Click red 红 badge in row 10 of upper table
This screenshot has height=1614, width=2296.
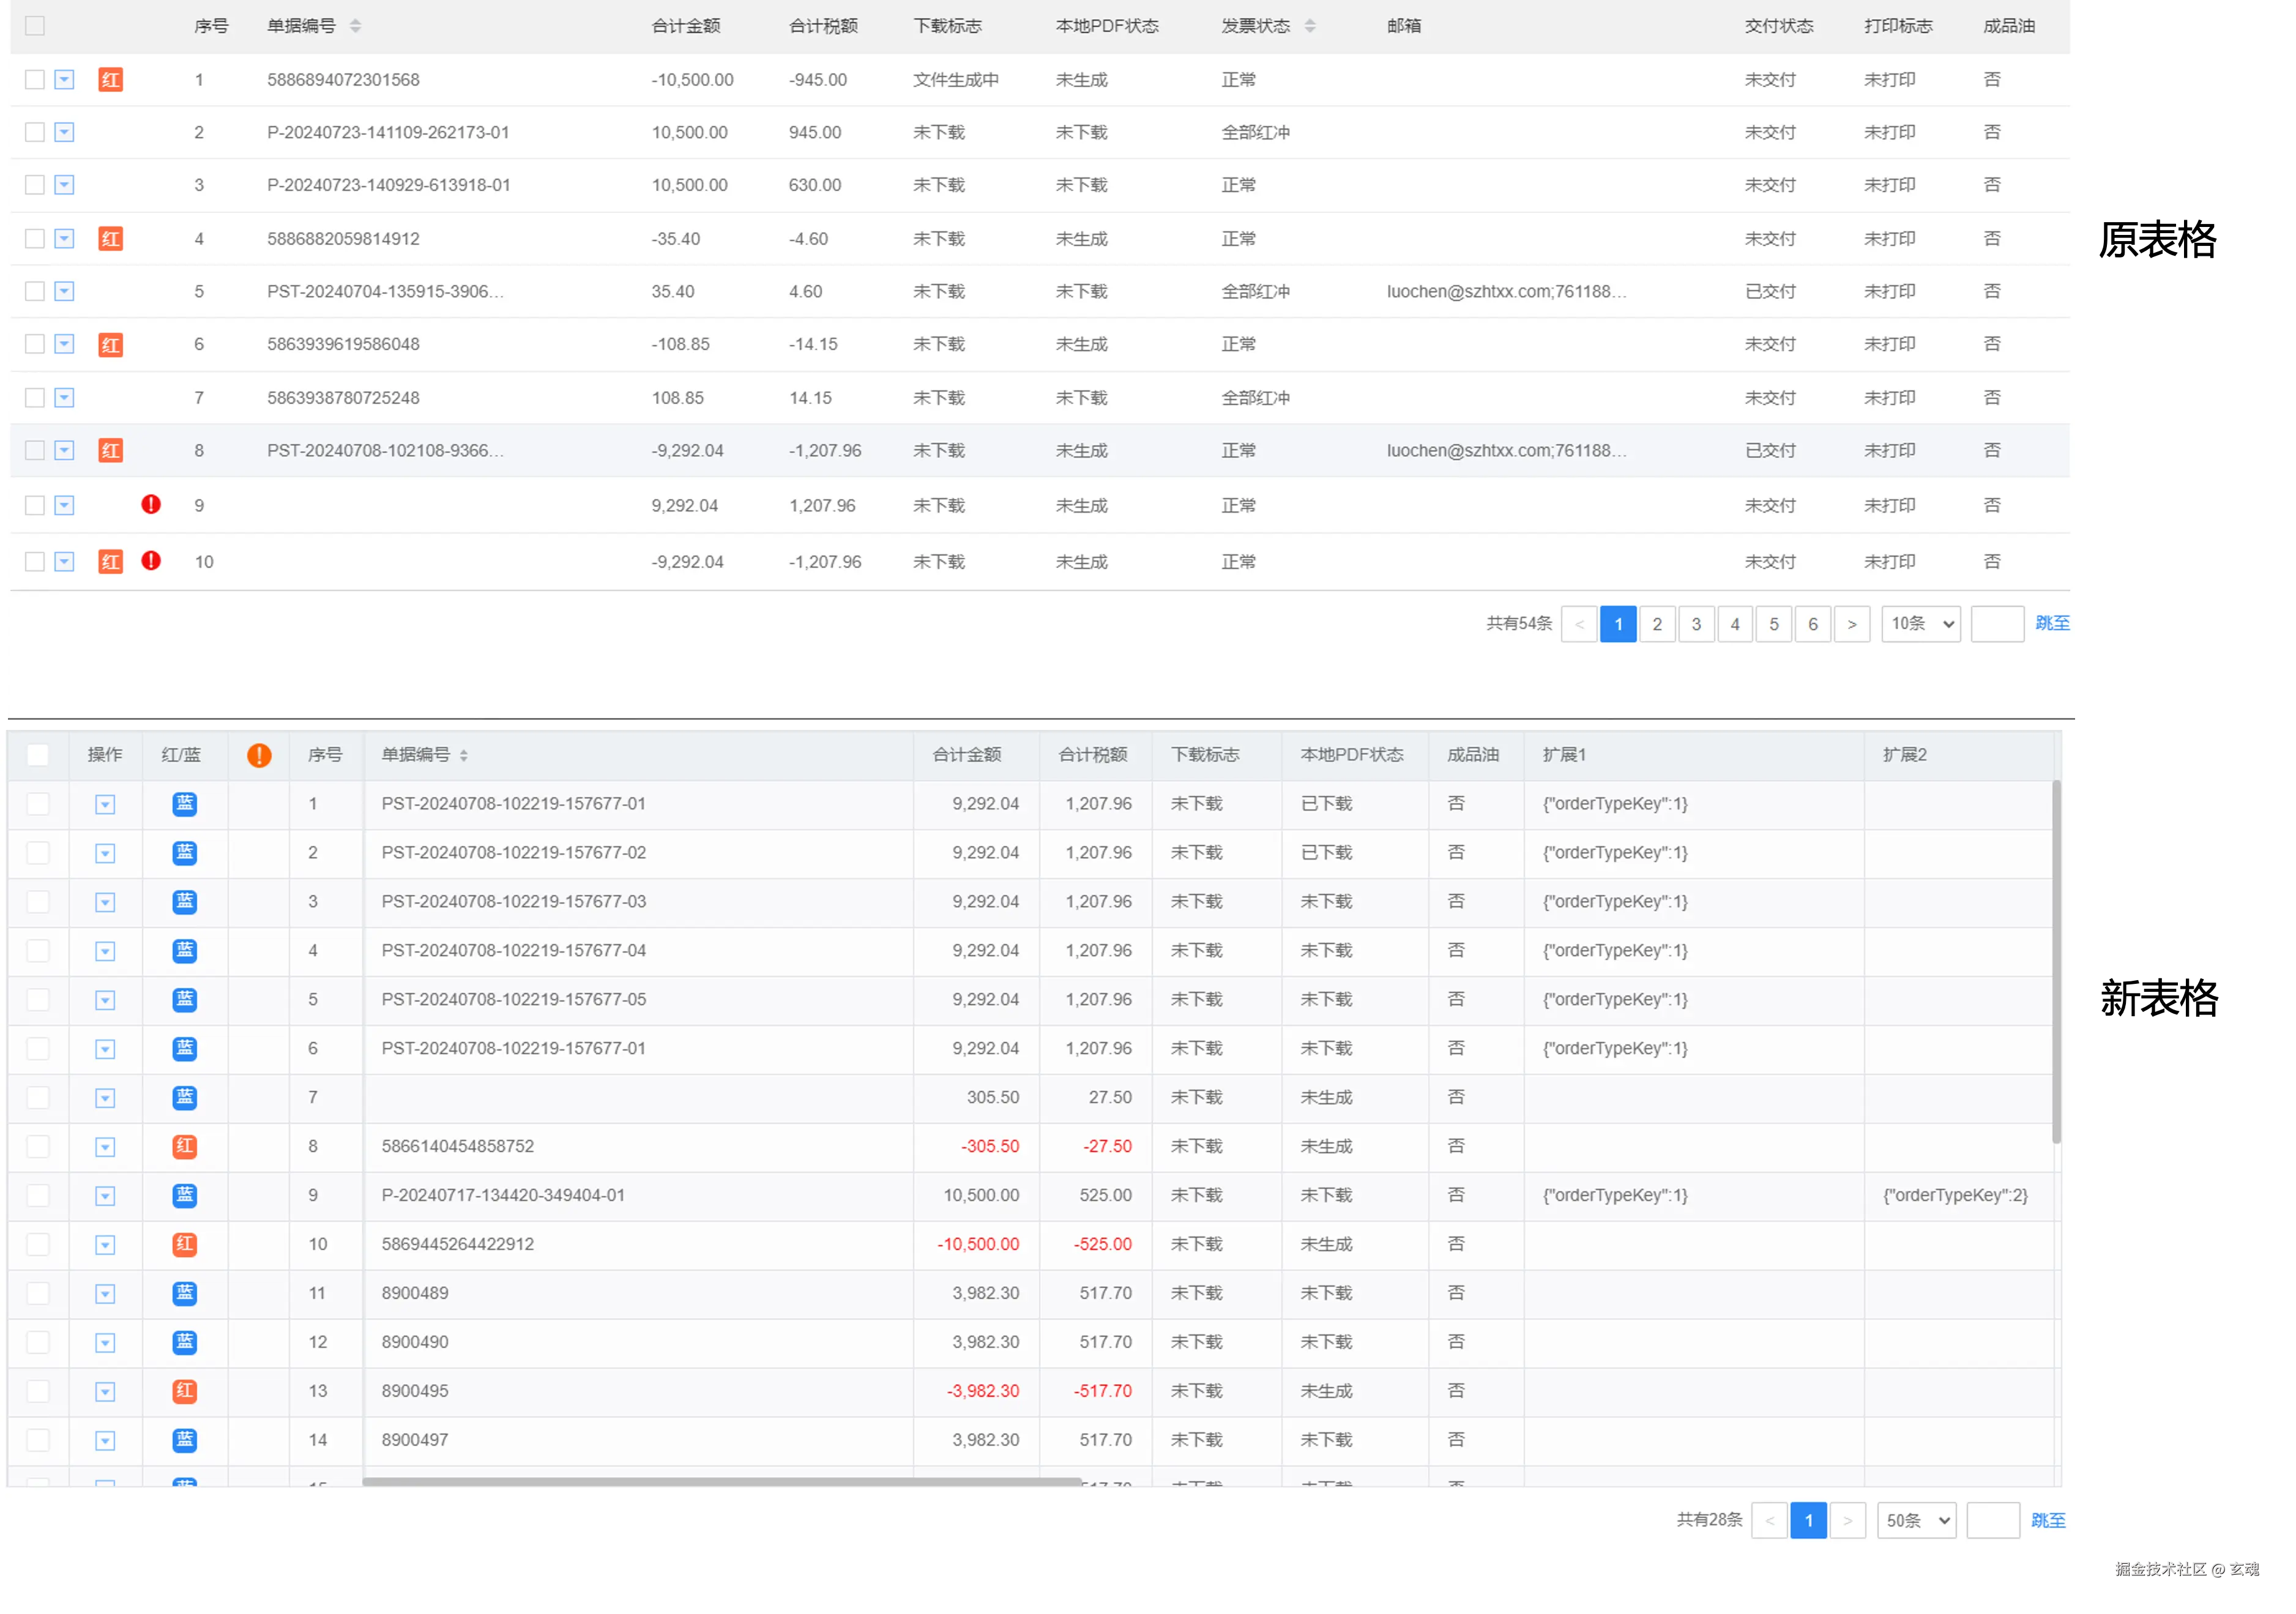[110, 562]
